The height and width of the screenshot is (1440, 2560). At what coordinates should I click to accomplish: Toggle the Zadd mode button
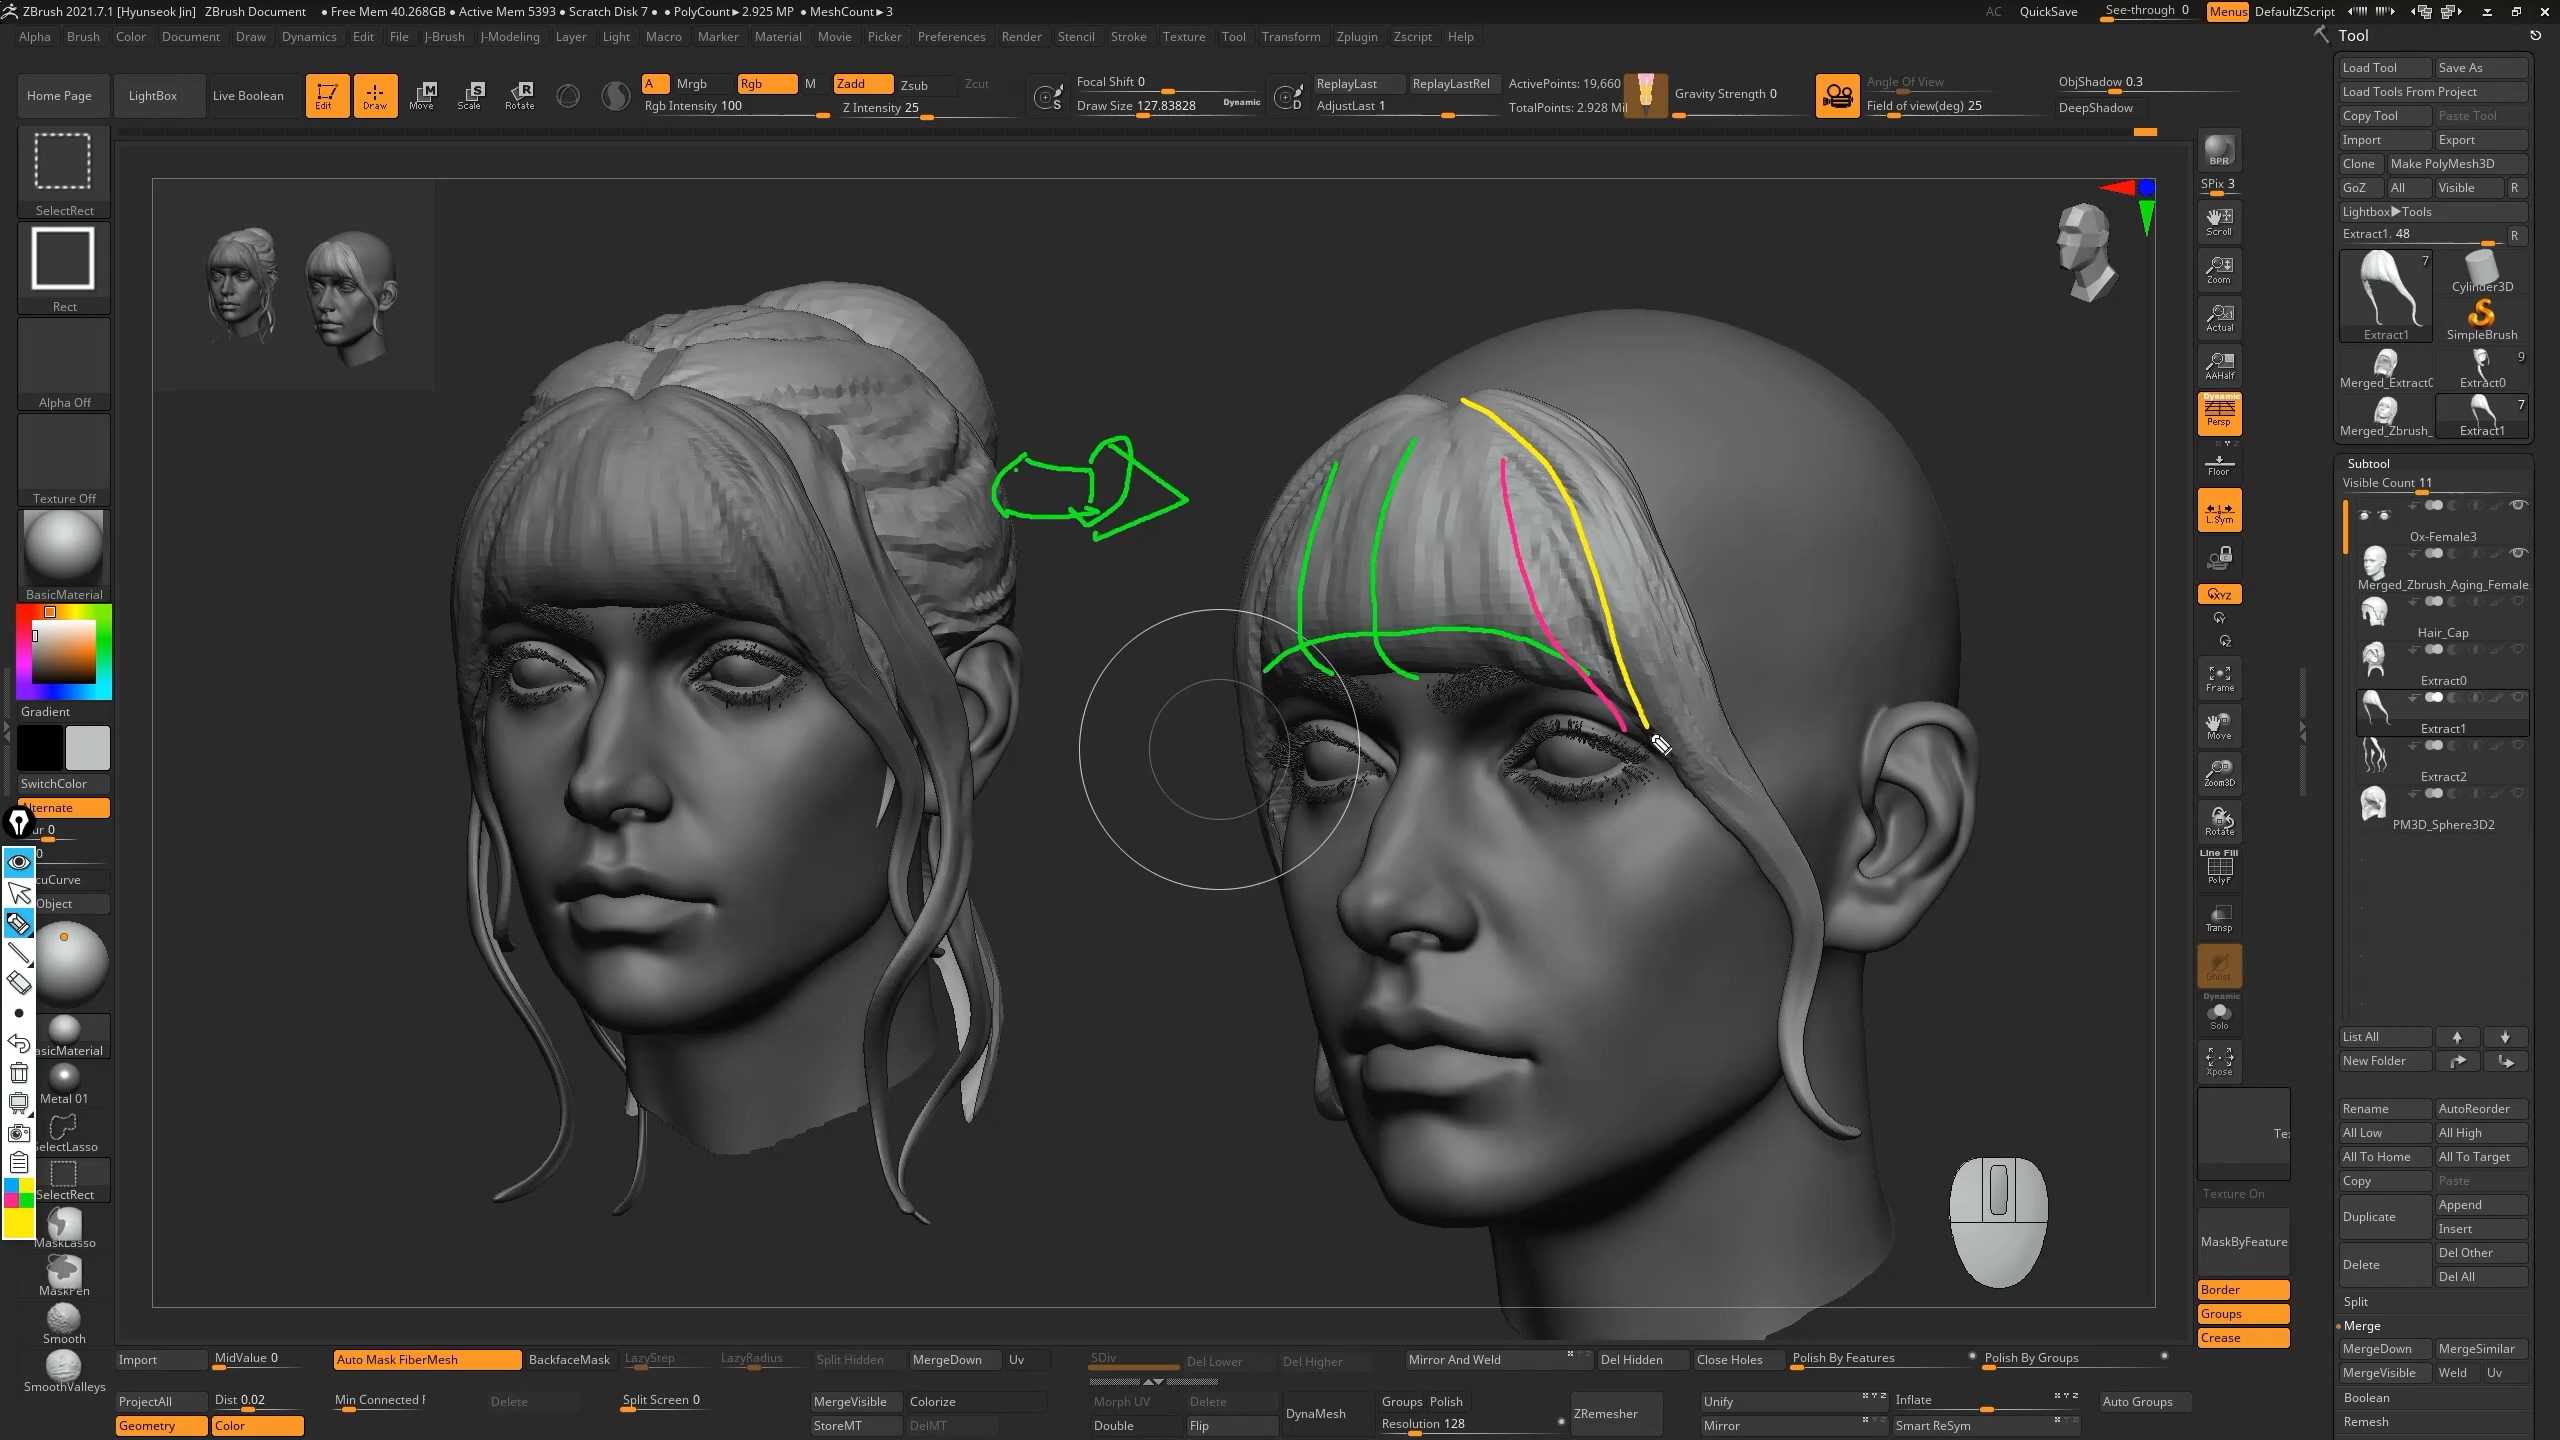[x=862, y=84]
